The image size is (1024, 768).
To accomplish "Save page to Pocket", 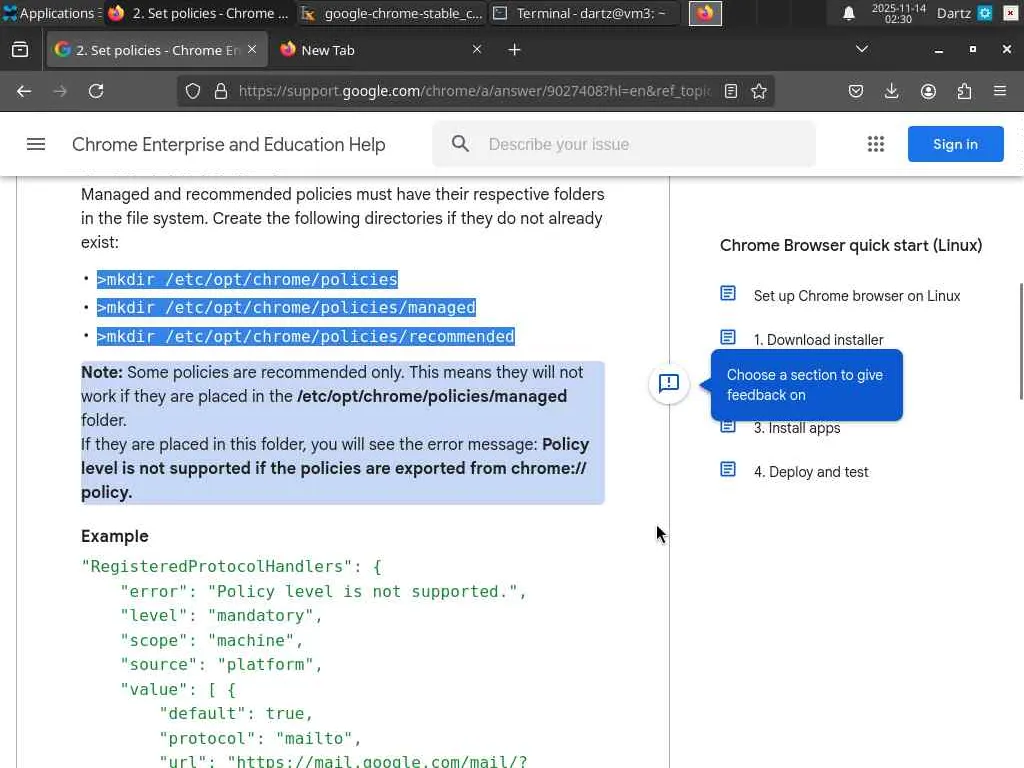I will [856, 91].
